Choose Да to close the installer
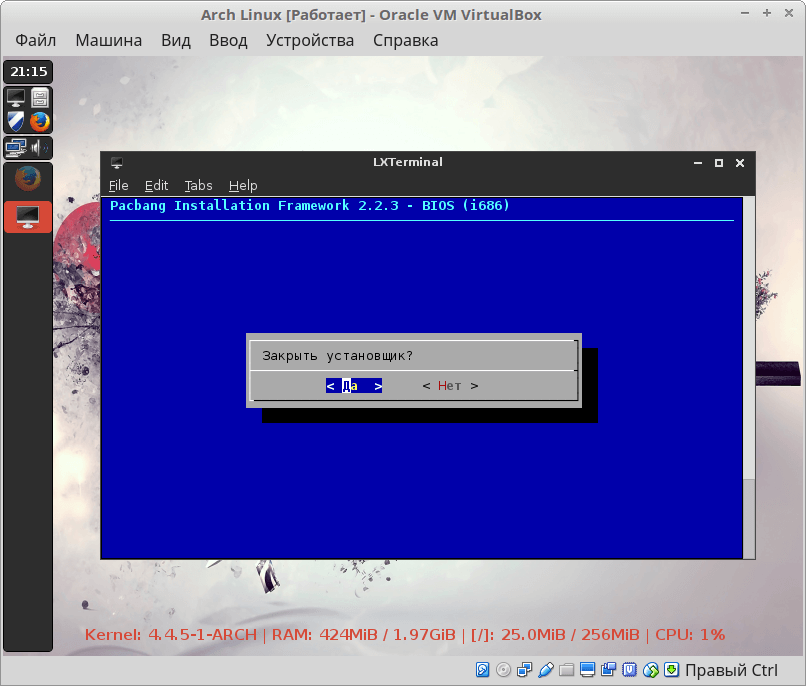Viewport: 806px width, 686px height. 354,386
